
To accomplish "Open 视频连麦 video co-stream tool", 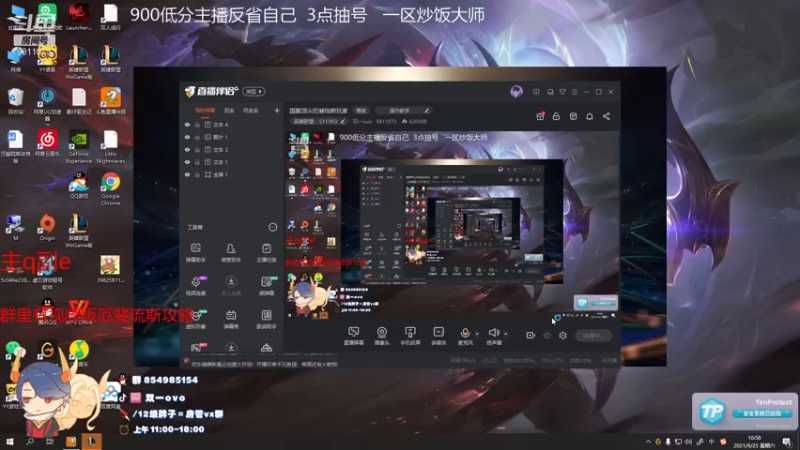I will [195, 286].
